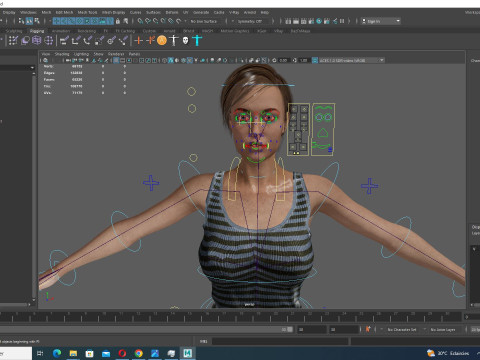480x360 pixels.
Task: Click the exposure value field showing 1.00
Action: point(303,60)
